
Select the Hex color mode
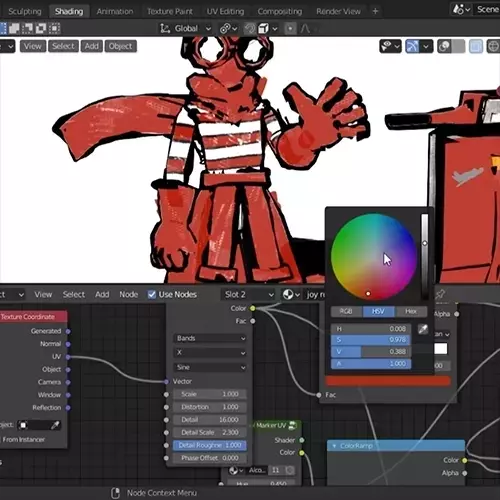[411, 311]
